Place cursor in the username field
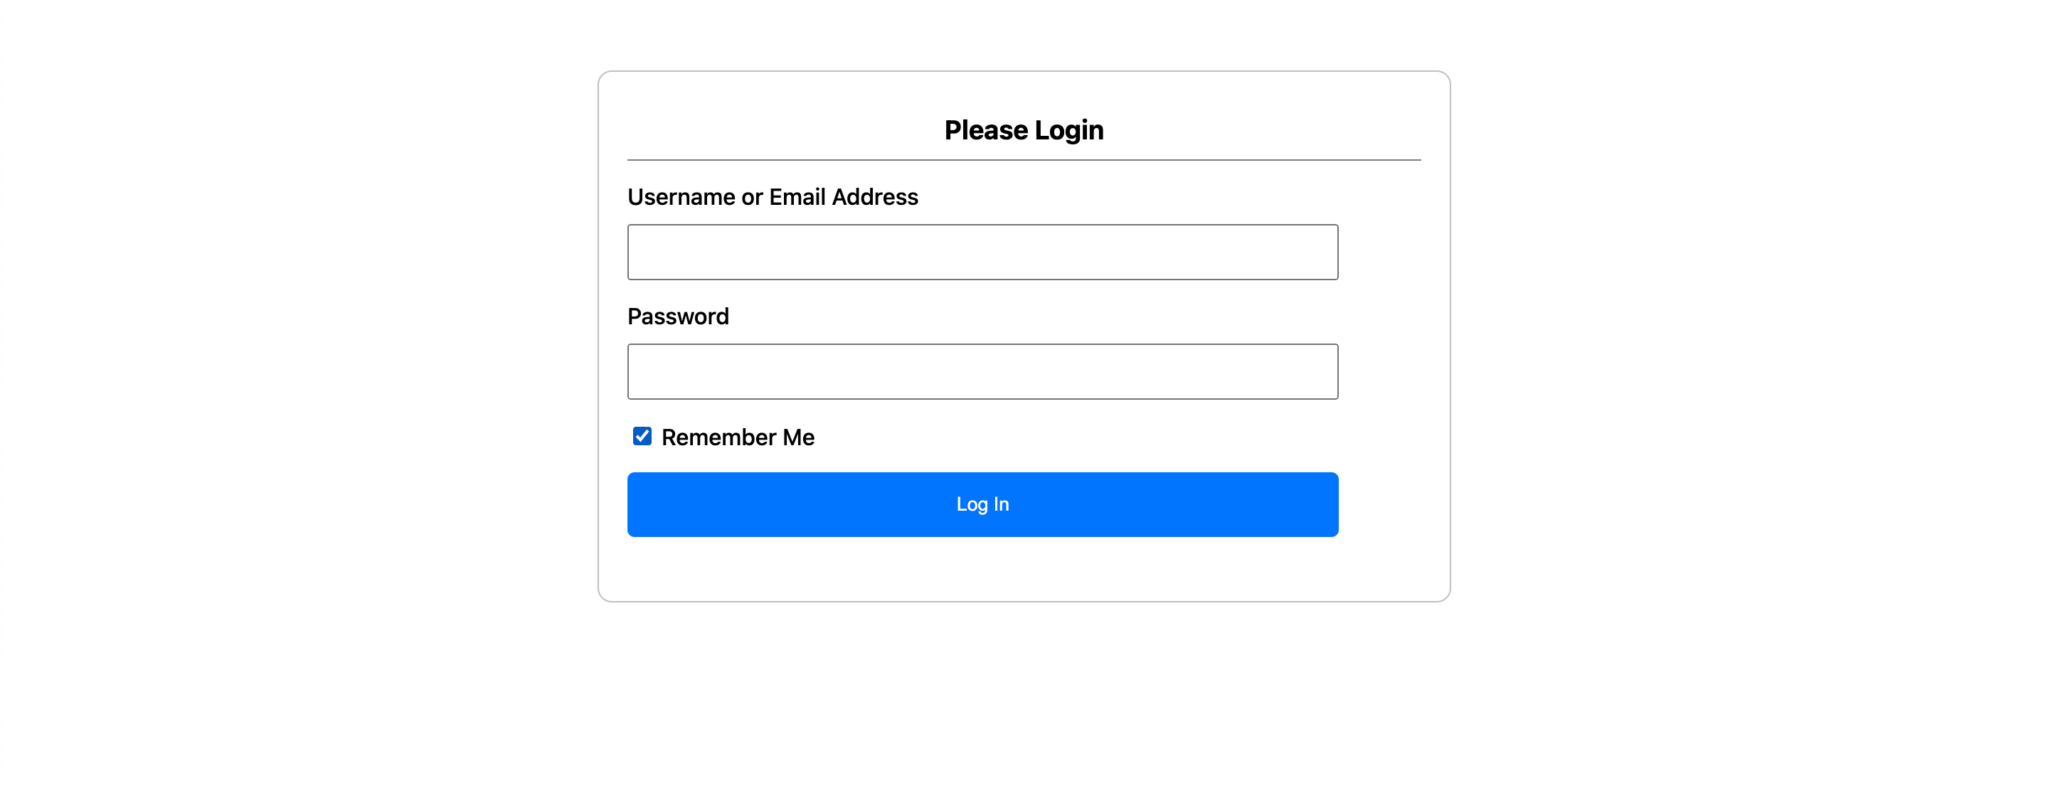 click(982, 252)
